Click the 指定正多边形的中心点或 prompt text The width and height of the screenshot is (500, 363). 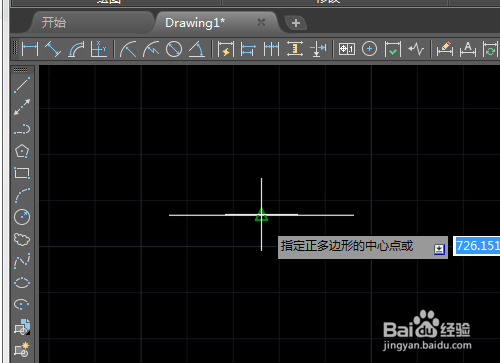pyautogui.click(x=347, y=246)
